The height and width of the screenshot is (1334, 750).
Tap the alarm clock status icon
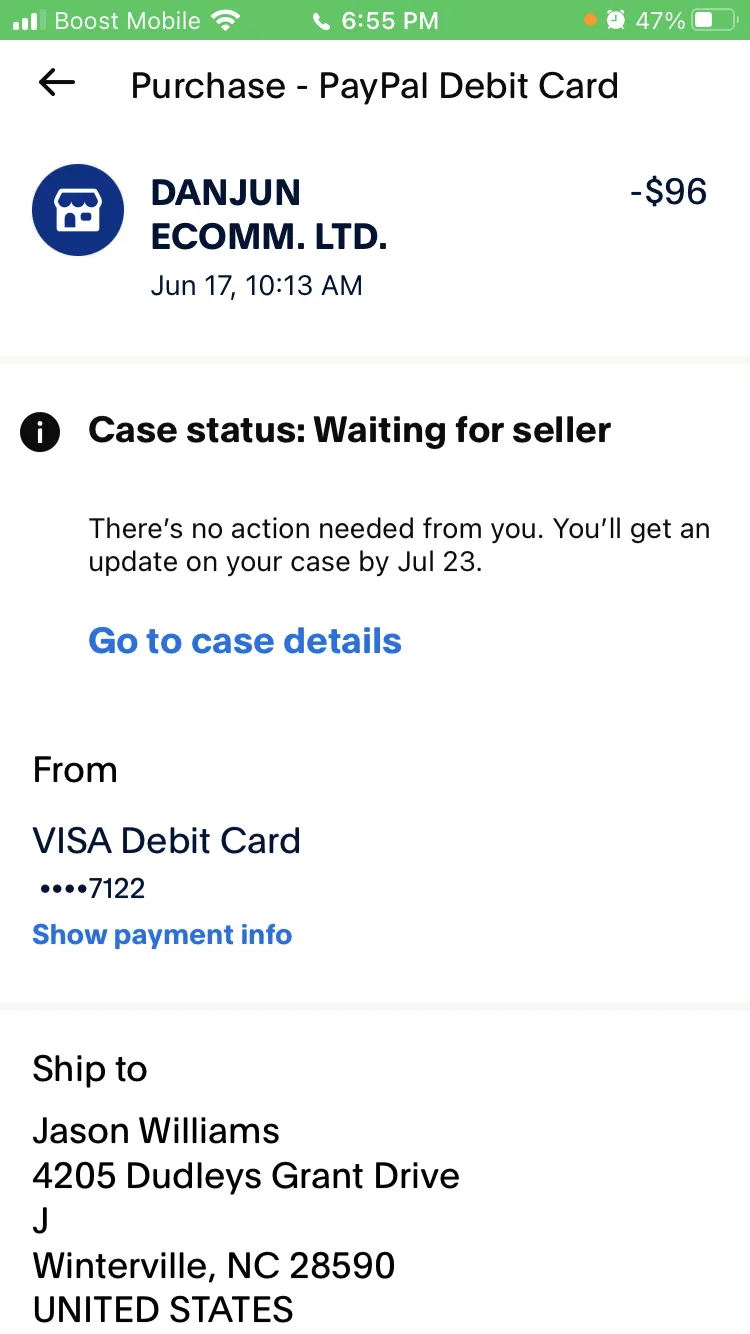point(616,20)
